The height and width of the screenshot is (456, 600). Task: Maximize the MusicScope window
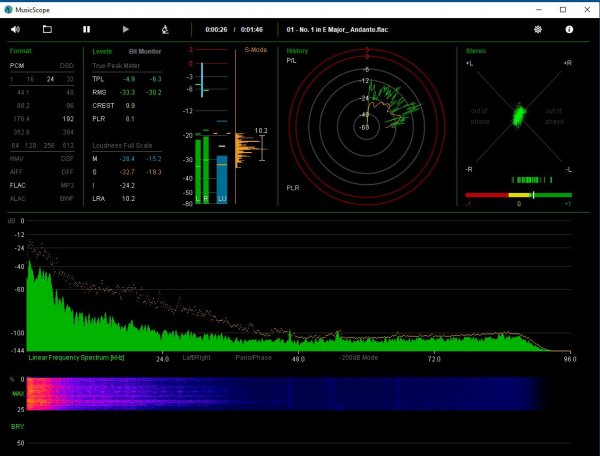(x=563, y=10)
